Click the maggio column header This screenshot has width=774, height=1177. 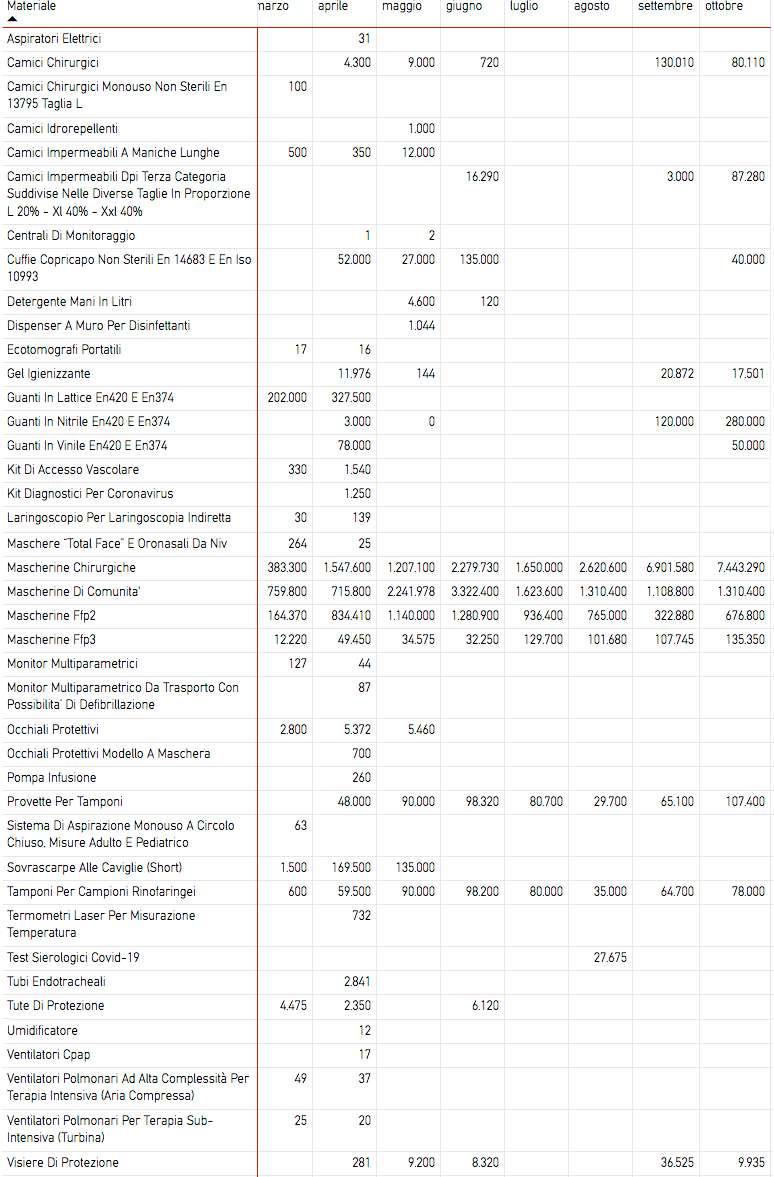click(x=402, y=6)
